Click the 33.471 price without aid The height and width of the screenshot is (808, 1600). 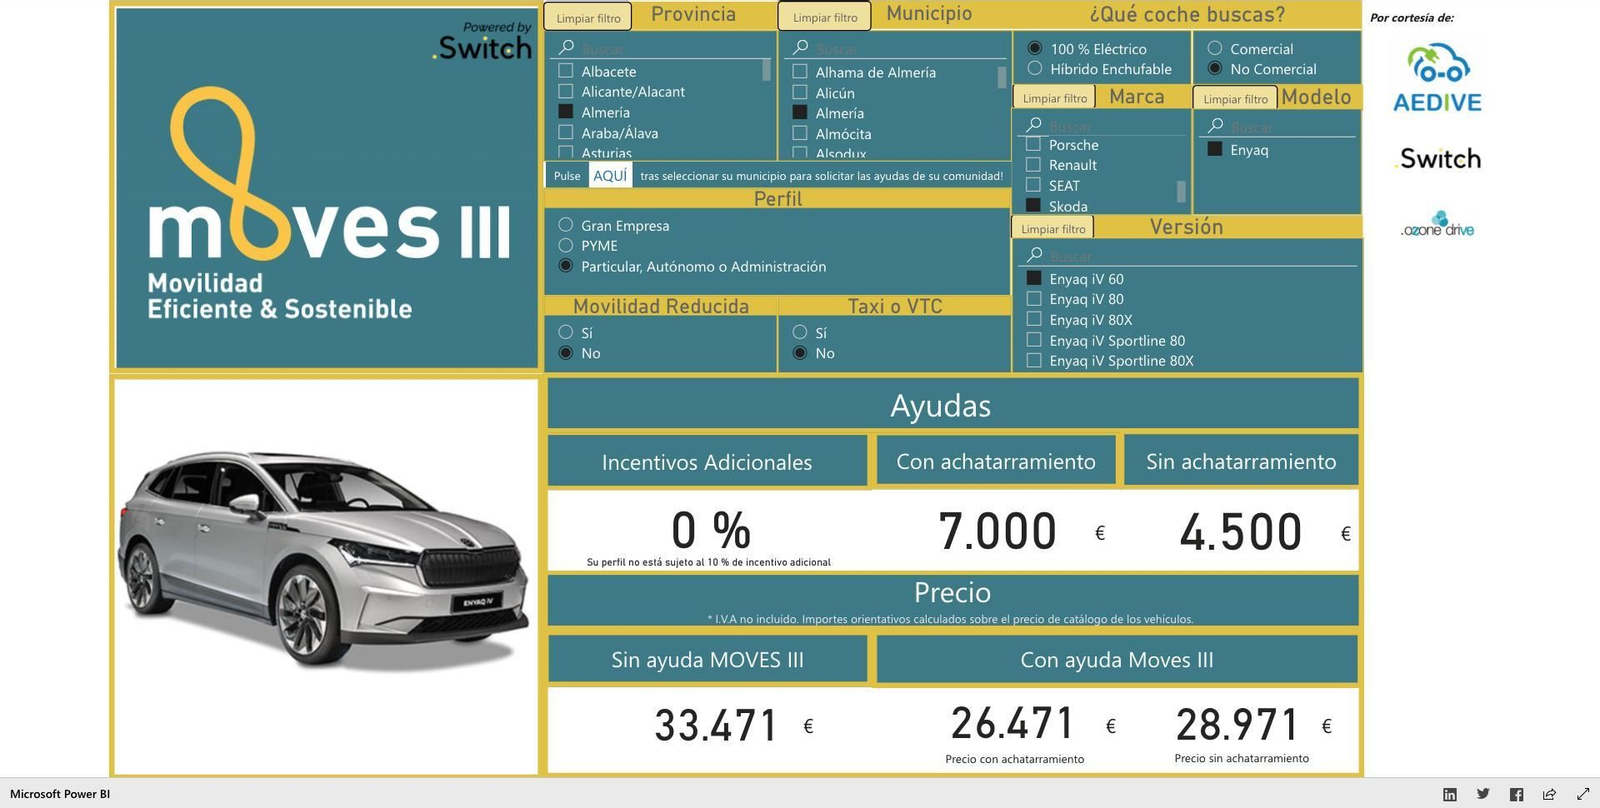(x=716, y=726)
